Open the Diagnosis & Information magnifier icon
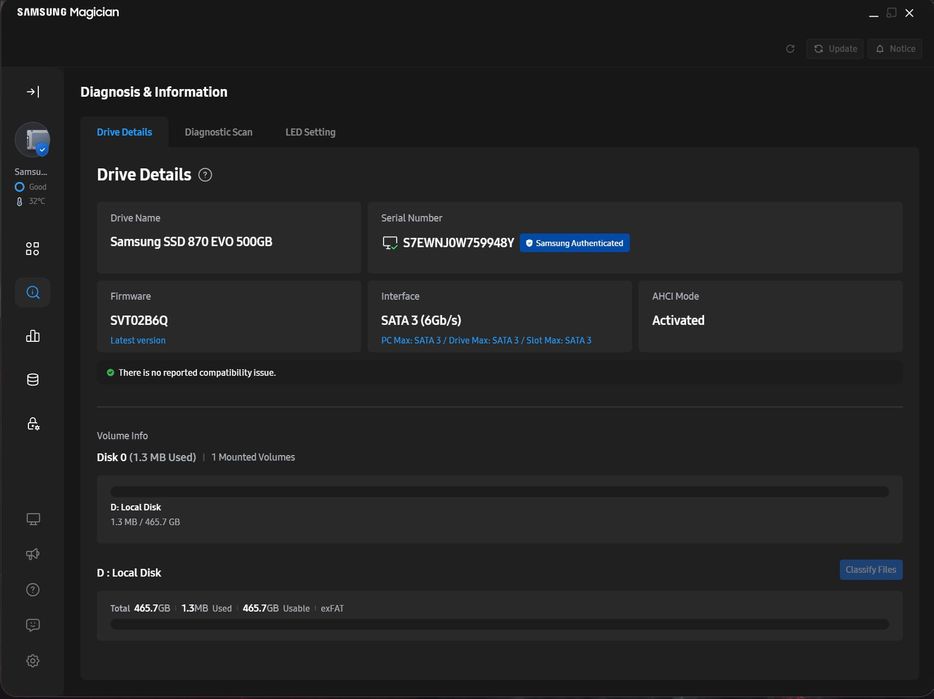Screen dimensions: 934x699 (33, 293)
